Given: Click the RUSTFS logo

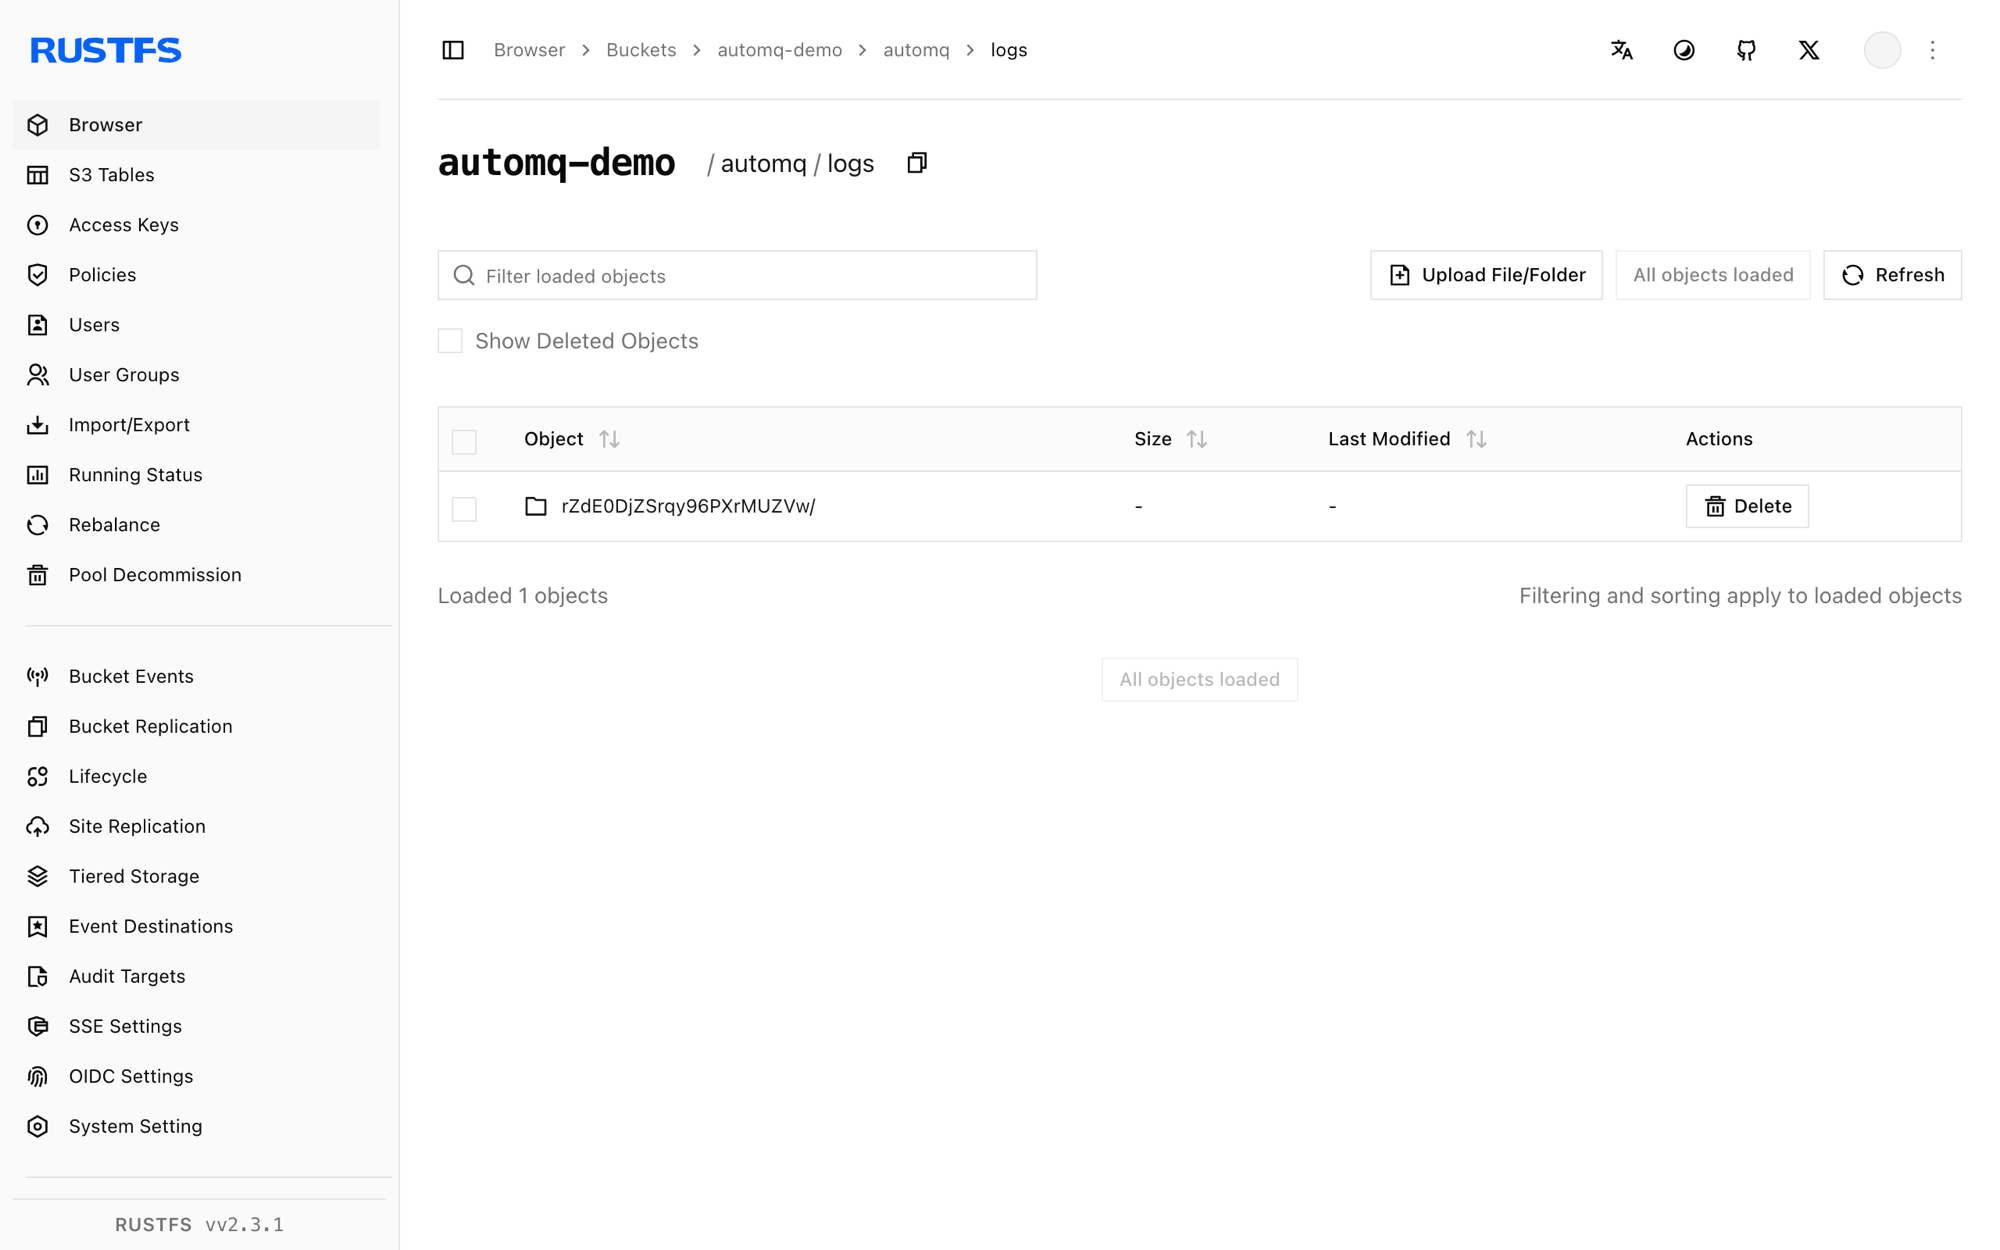Looking at the screenshot, I should point(106,50).
